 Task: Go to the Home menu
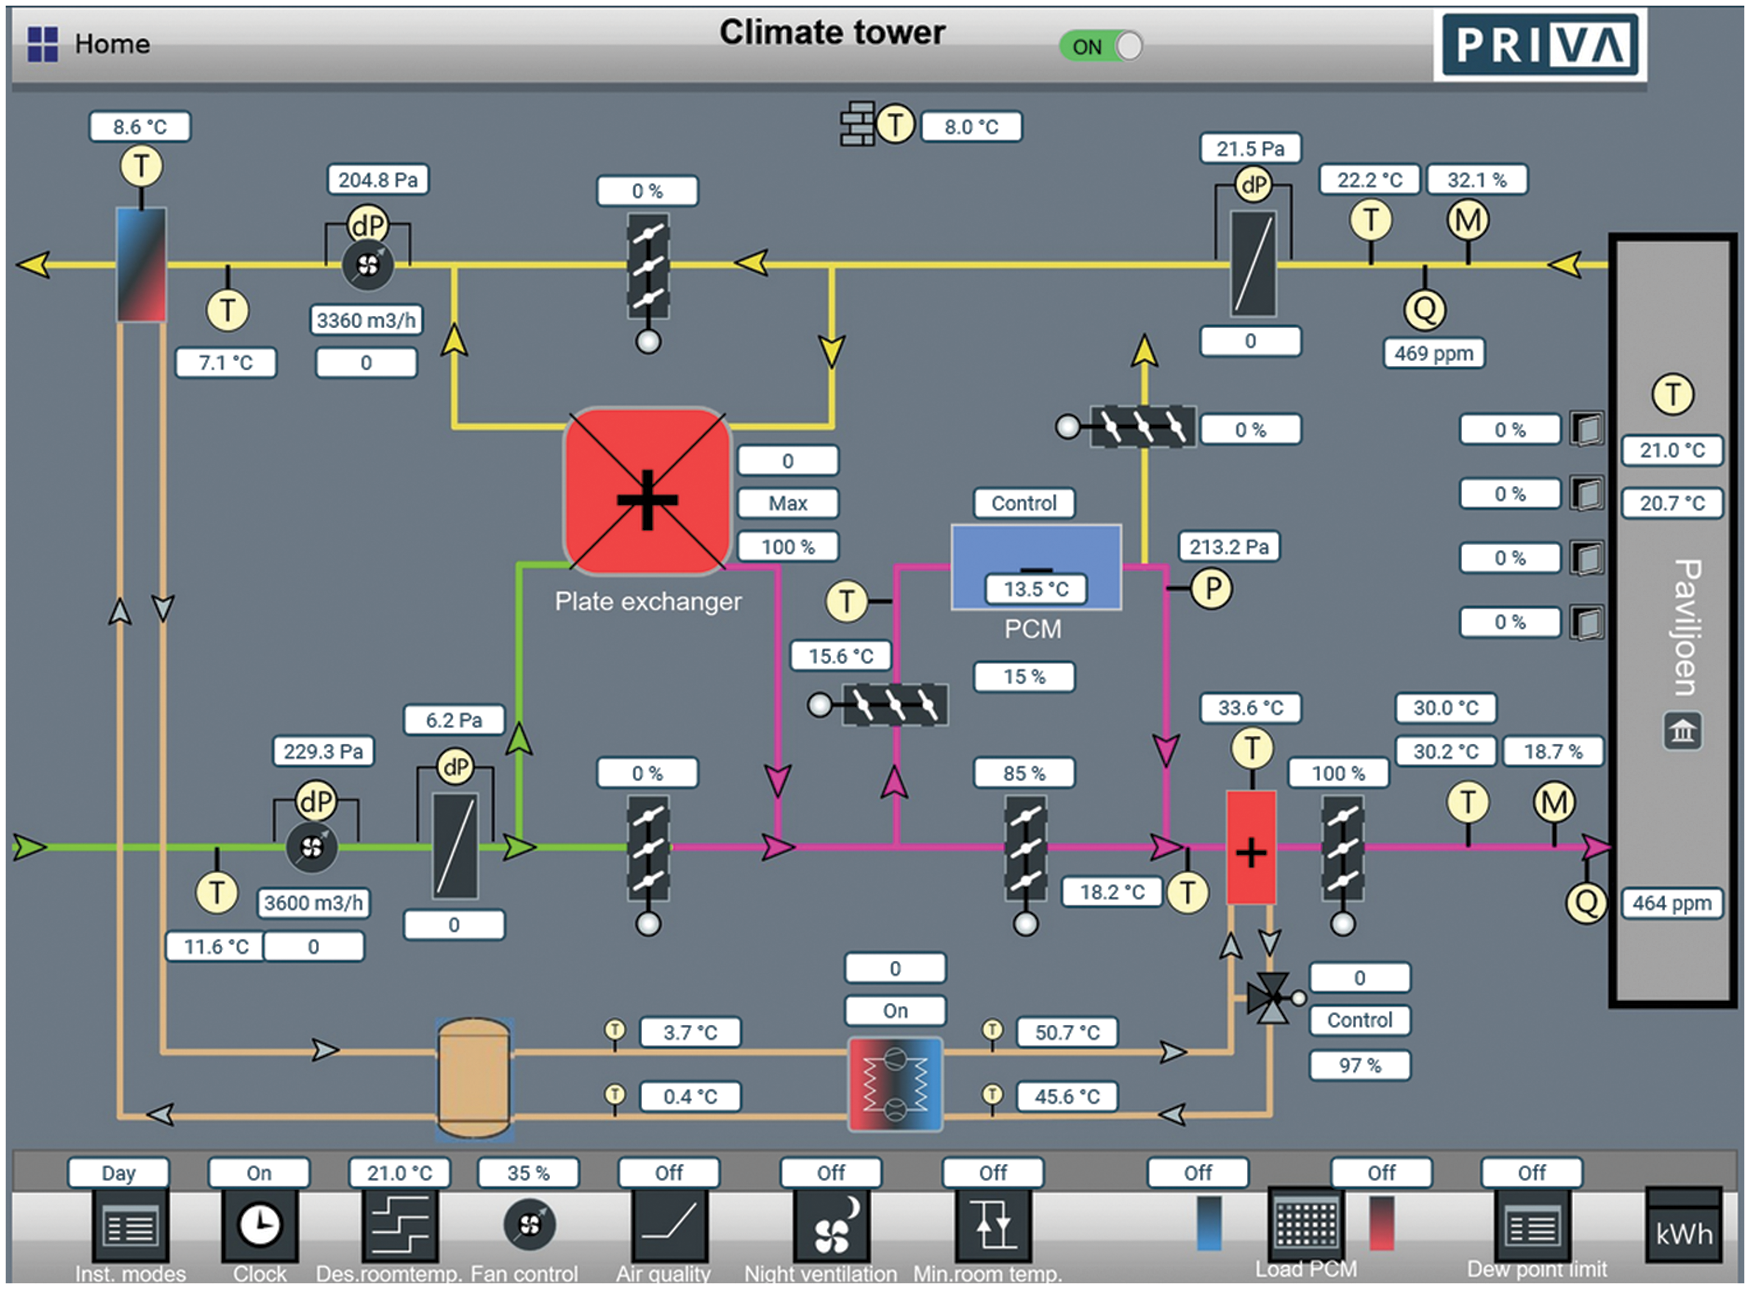point(90,44)
